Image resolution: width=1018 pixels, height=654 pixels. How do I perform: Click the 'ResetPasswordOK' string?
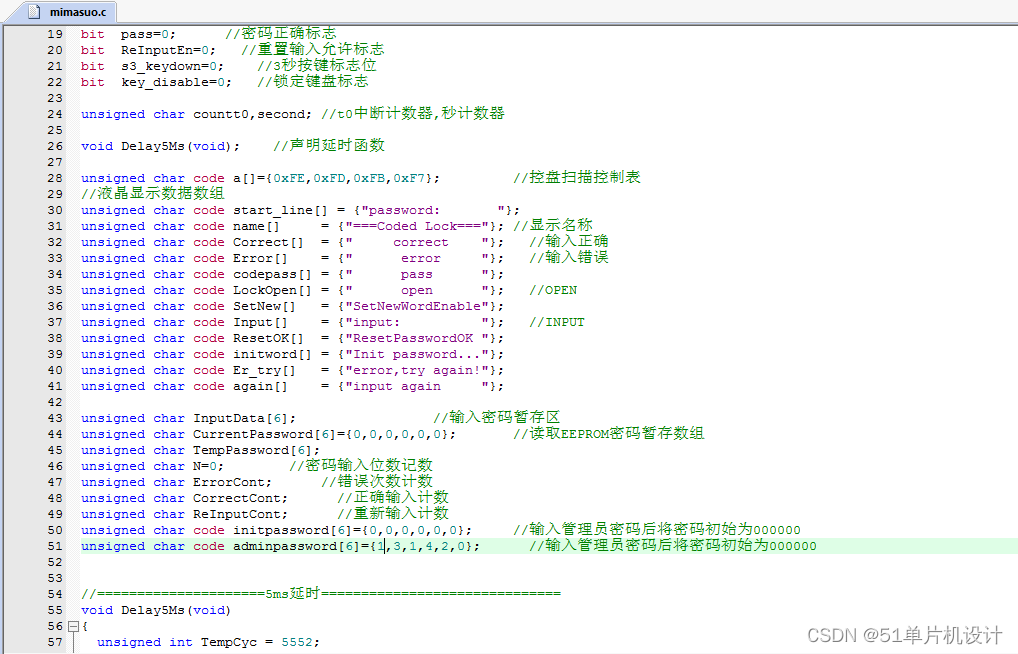pos(413,338)
